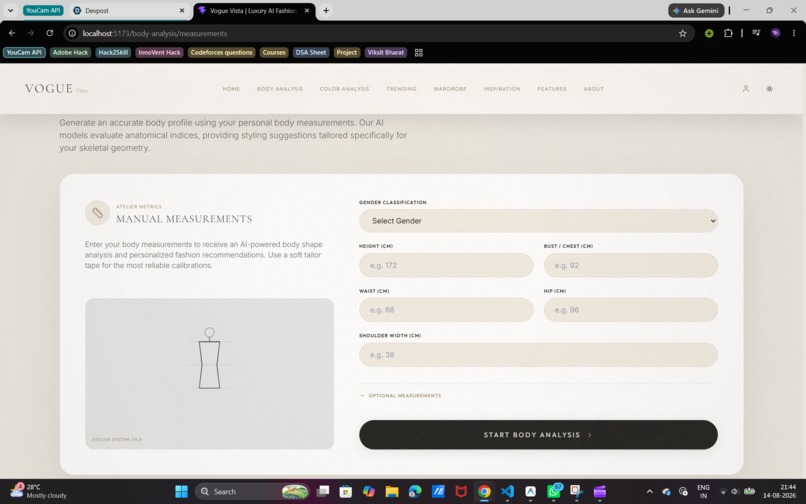Expand the Optional Measurements section

click(400, 395)
